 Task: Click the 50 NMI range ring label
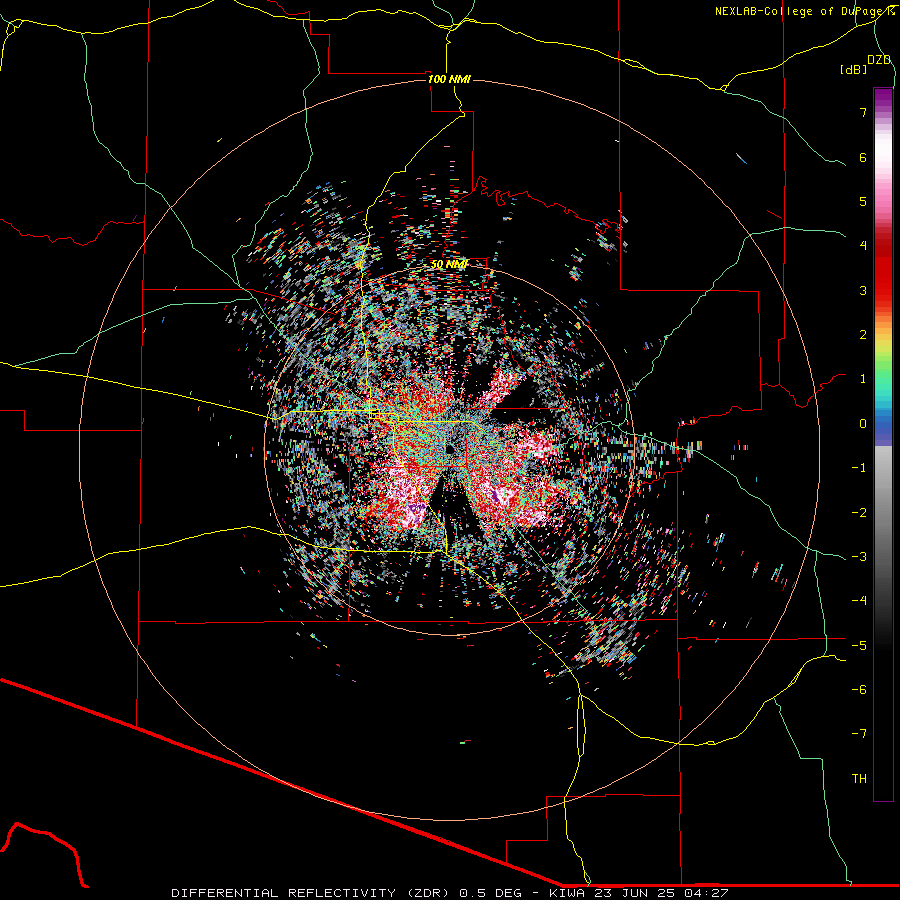(449, 264)
